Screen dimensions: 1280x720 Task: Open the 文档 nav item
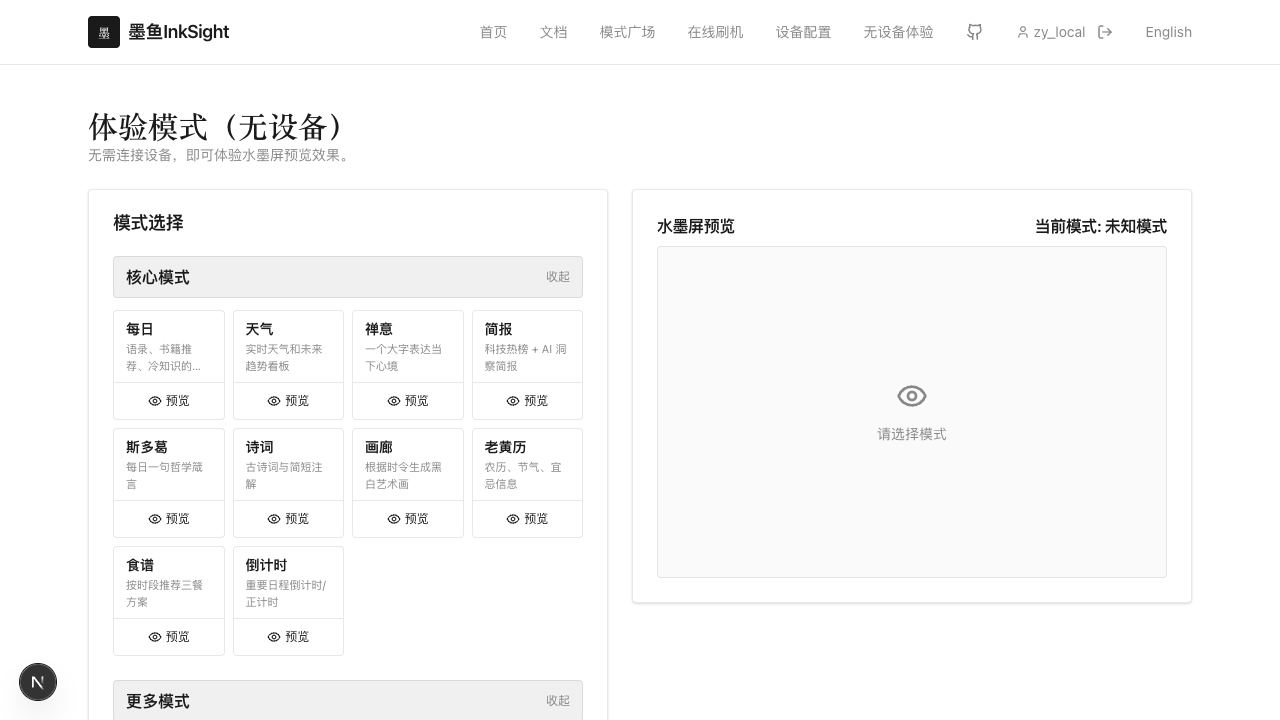553,32
